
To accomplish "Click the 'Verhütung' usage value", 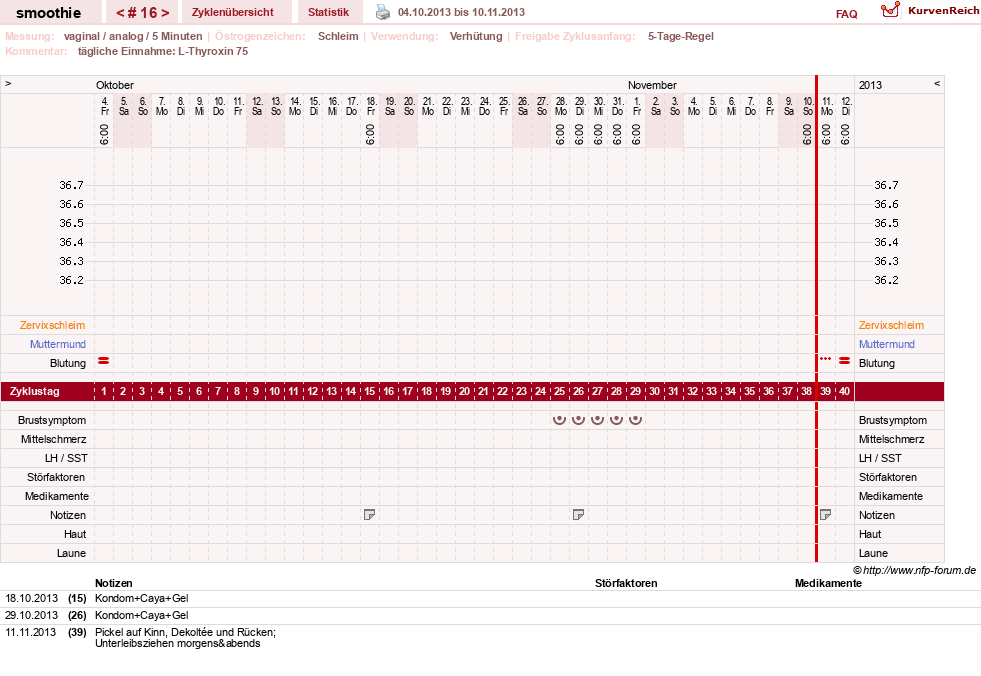I will [x=476, y=36].
